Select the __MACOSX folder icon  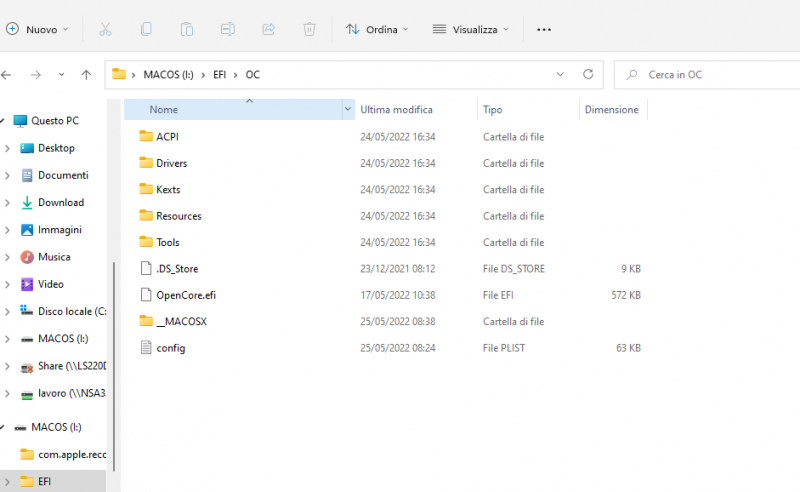146,321
